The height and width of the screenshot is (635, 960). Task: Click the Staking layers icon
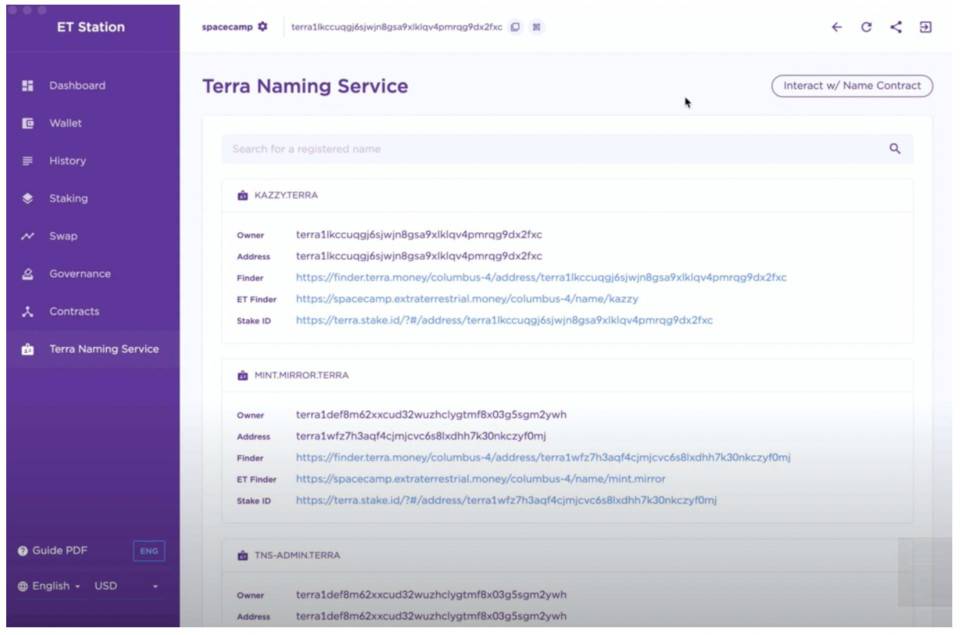[x=28, y=198]
